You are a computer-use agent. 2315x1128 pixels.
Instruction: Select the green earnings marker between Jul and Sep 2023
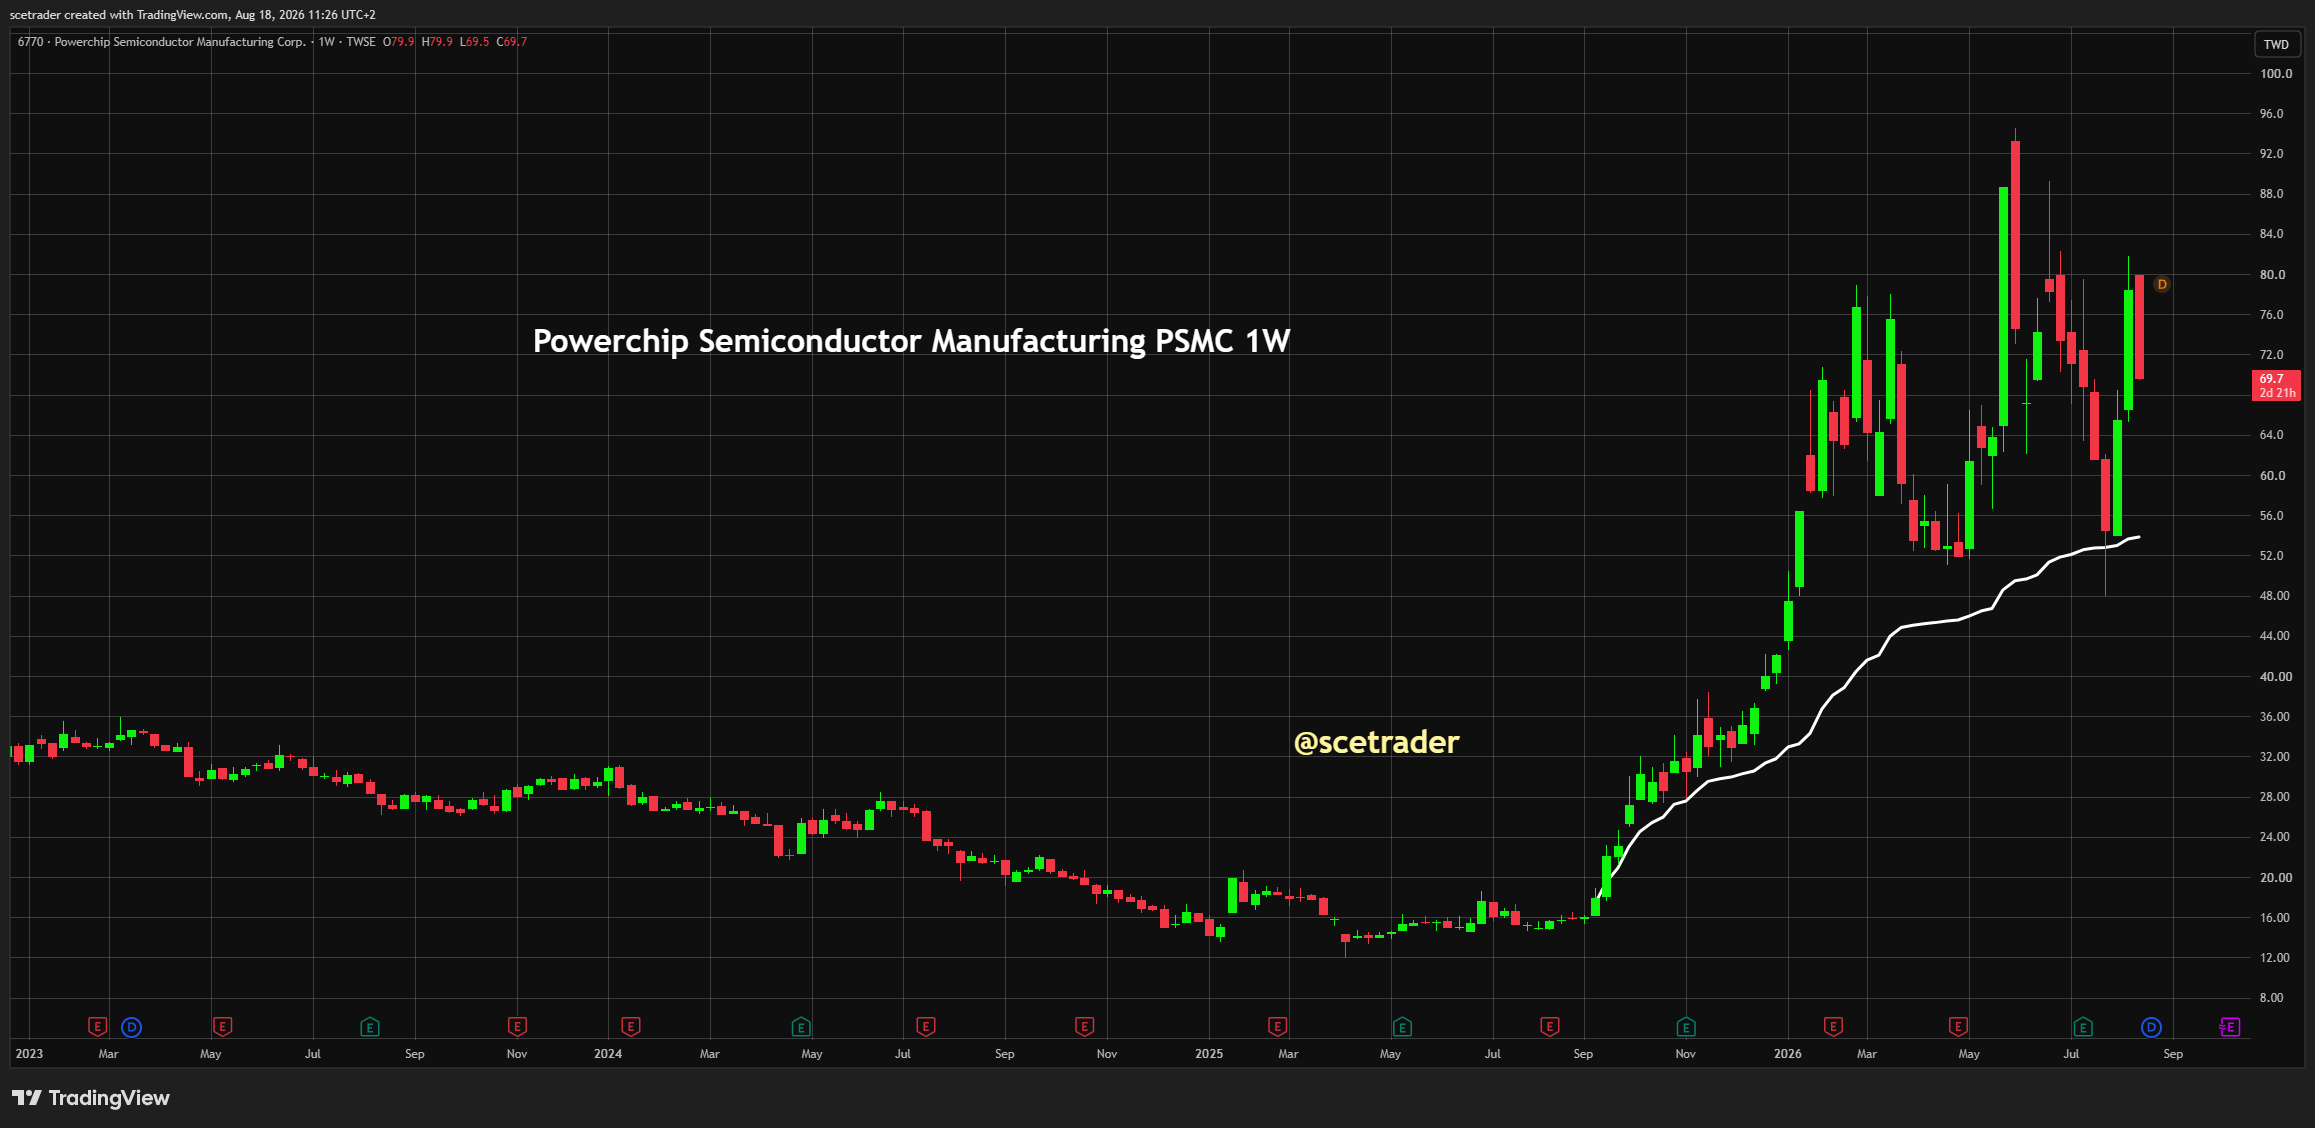[x=370, y=1026]
